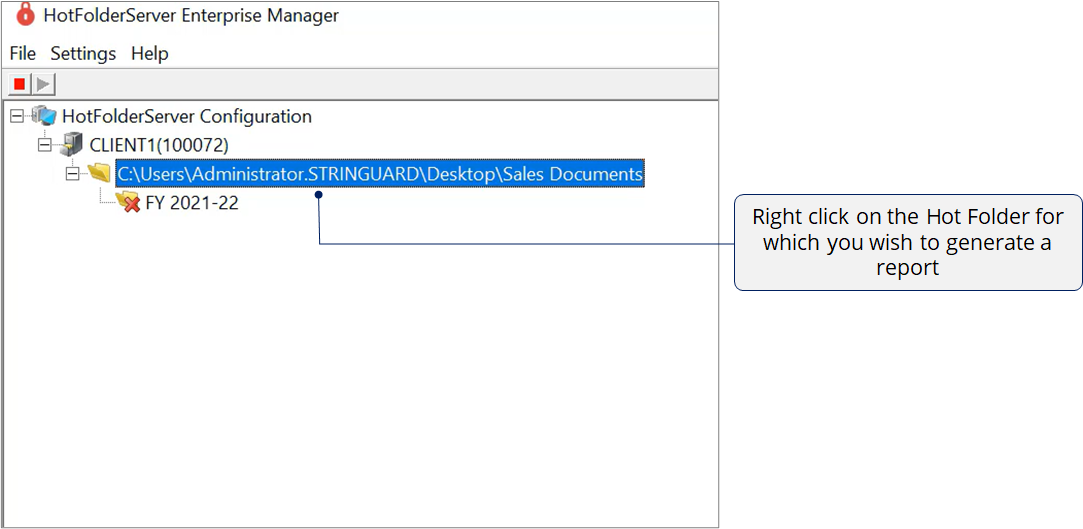Collapse the HotFolderServer Configuration root node
This screenshot has width=1083, height=529.
pos(16,116)
